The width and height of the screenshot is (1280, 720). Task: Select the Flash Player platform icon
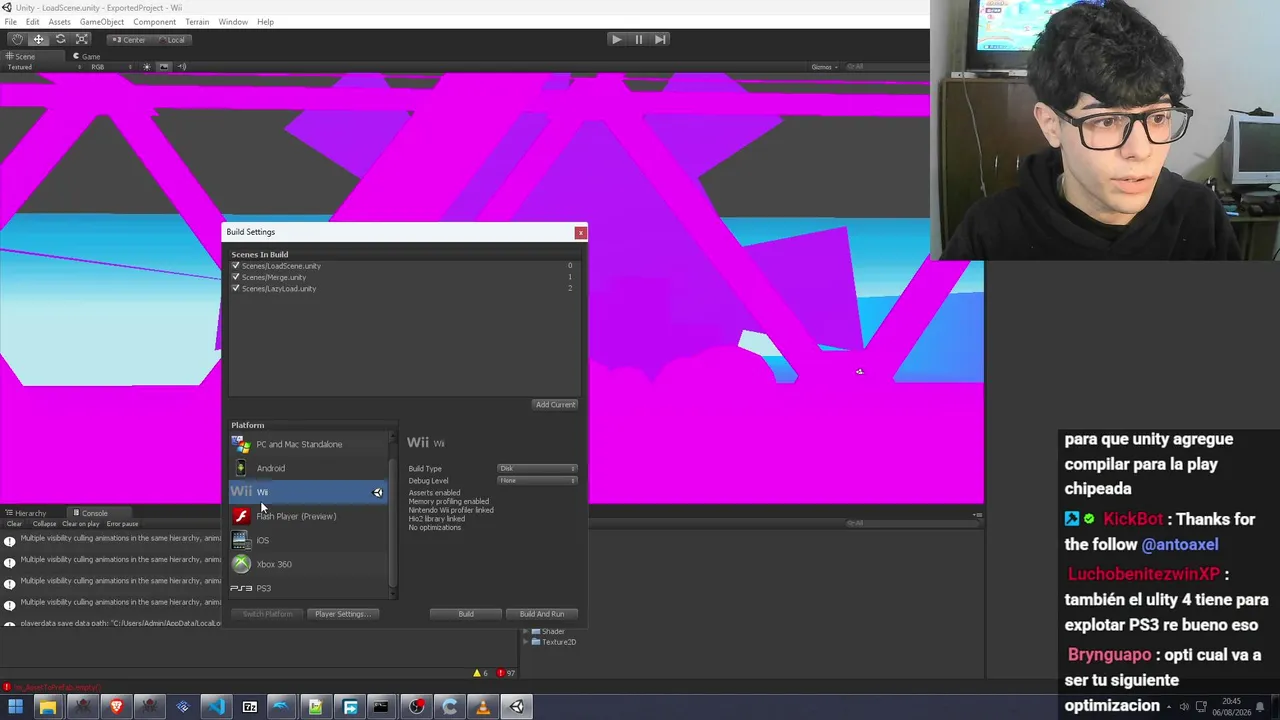click(241, 516)
